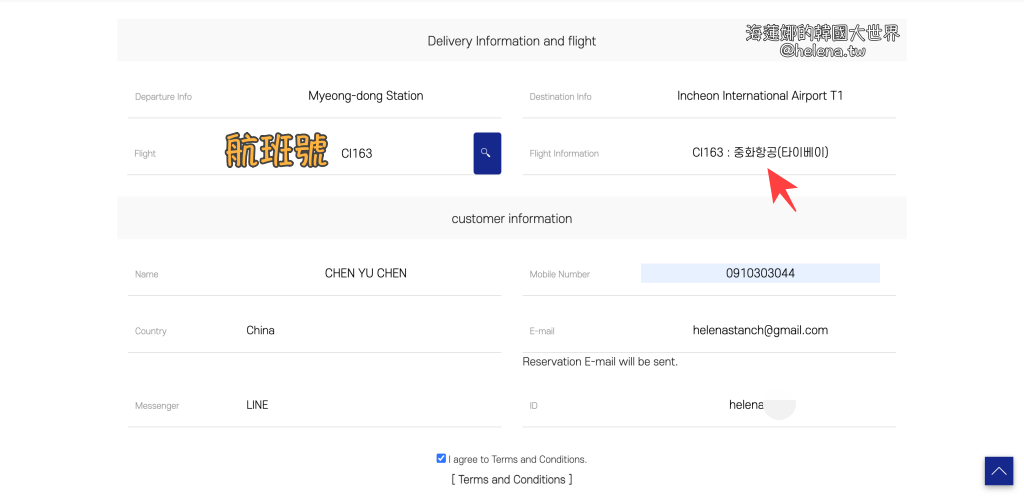Click the E-mail input field
Screen dimensions: 1024x498
coord(760,330)
